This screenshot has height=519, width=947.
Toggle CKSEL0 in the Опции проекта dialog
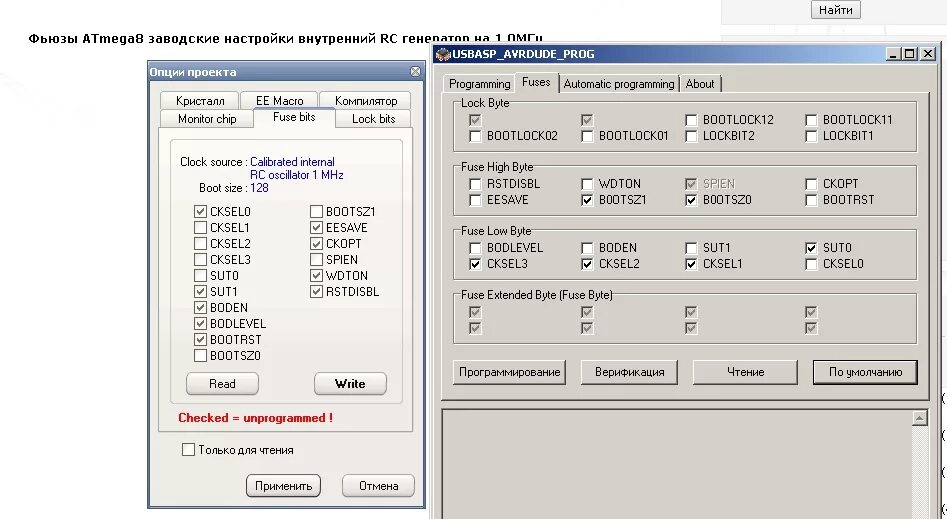click(x=201, y=211)
